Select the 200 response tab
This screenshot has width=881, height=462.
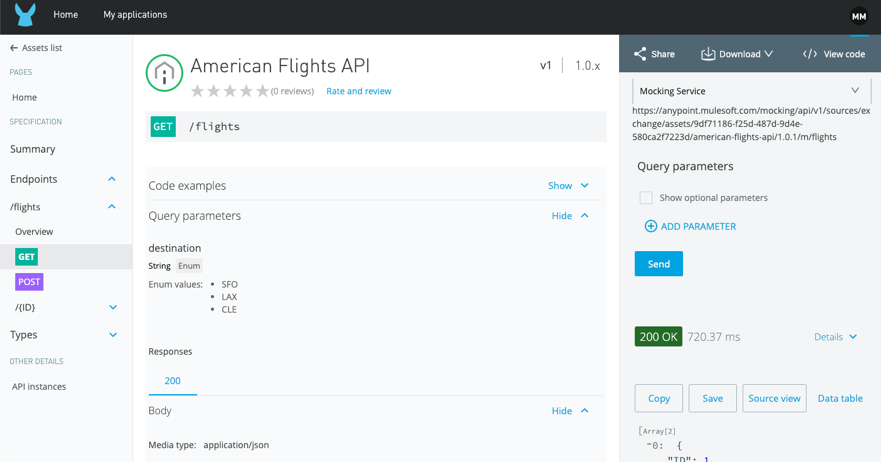coord(172,381)
